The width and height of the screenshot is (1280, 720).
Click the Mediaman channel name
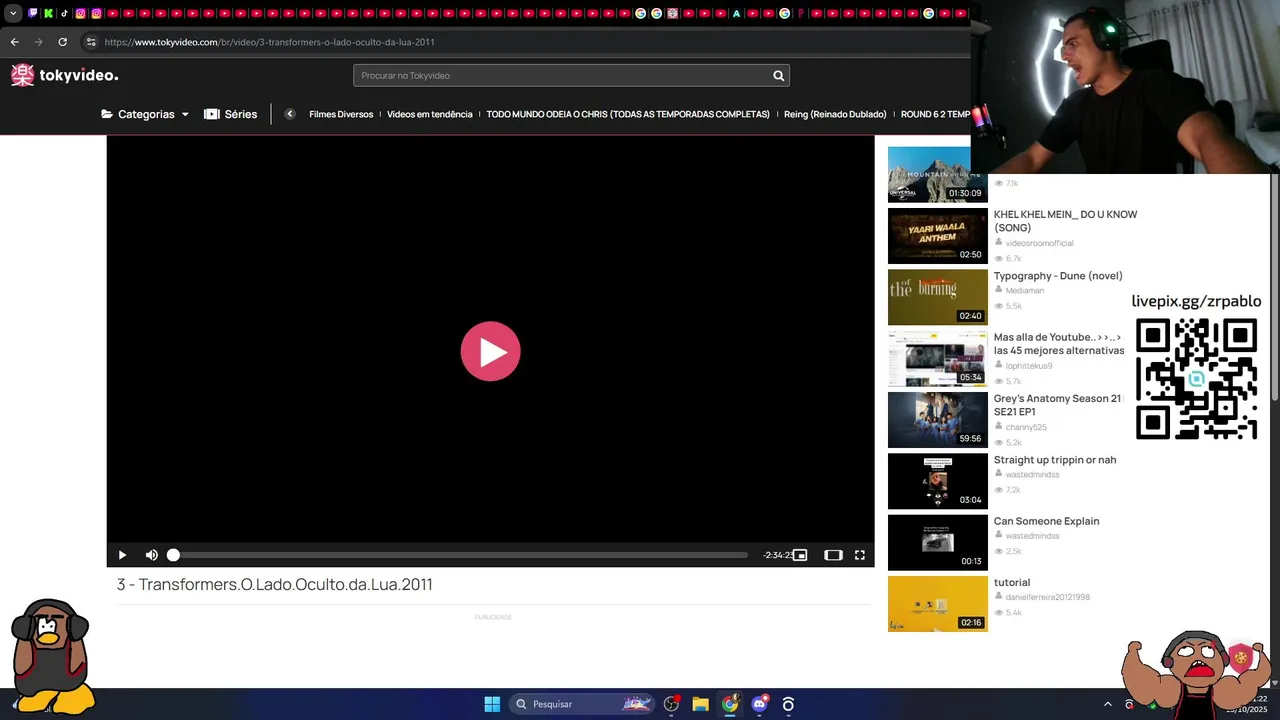coord(1024,290)
